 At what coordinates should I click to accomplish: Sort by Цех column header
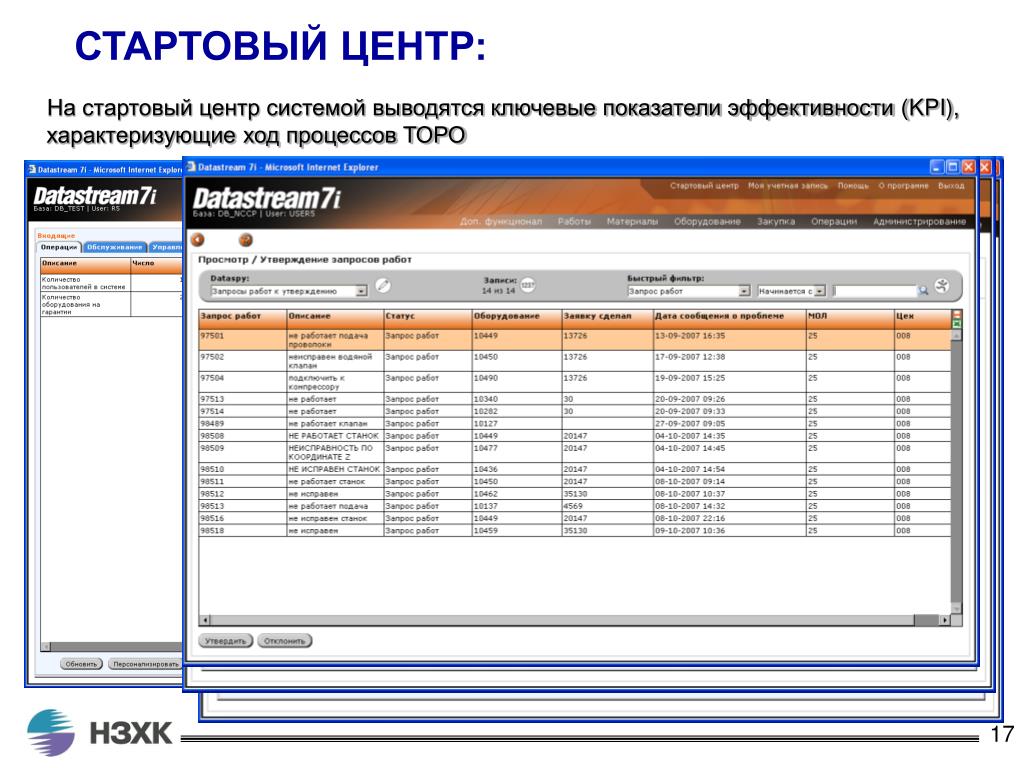[922, 317]
